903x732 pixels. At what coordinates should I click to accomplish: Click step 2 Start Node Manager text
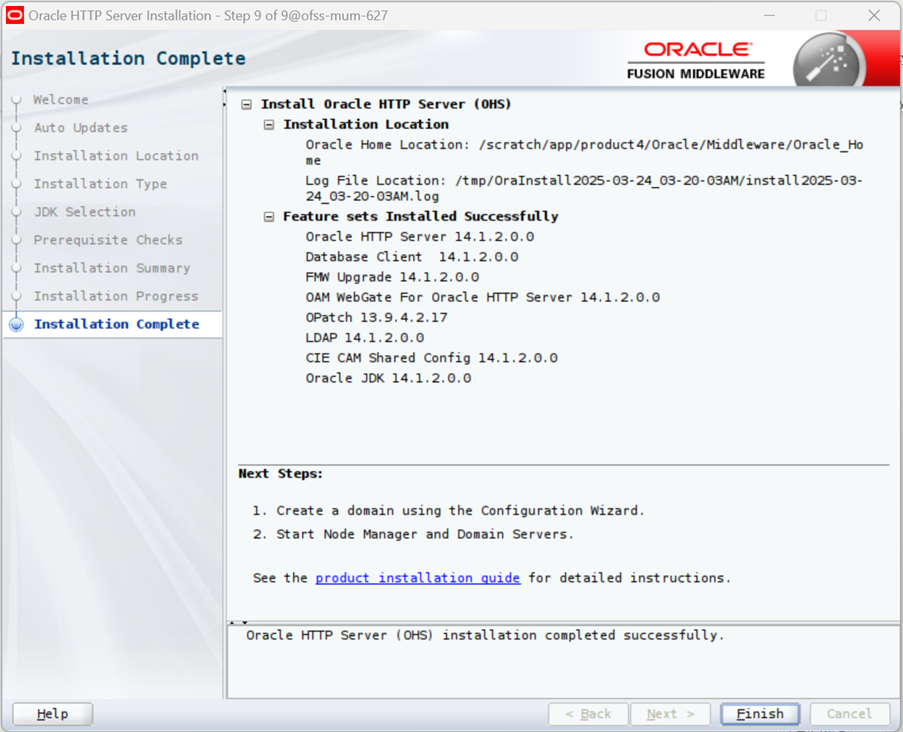[x=413, y=534]
